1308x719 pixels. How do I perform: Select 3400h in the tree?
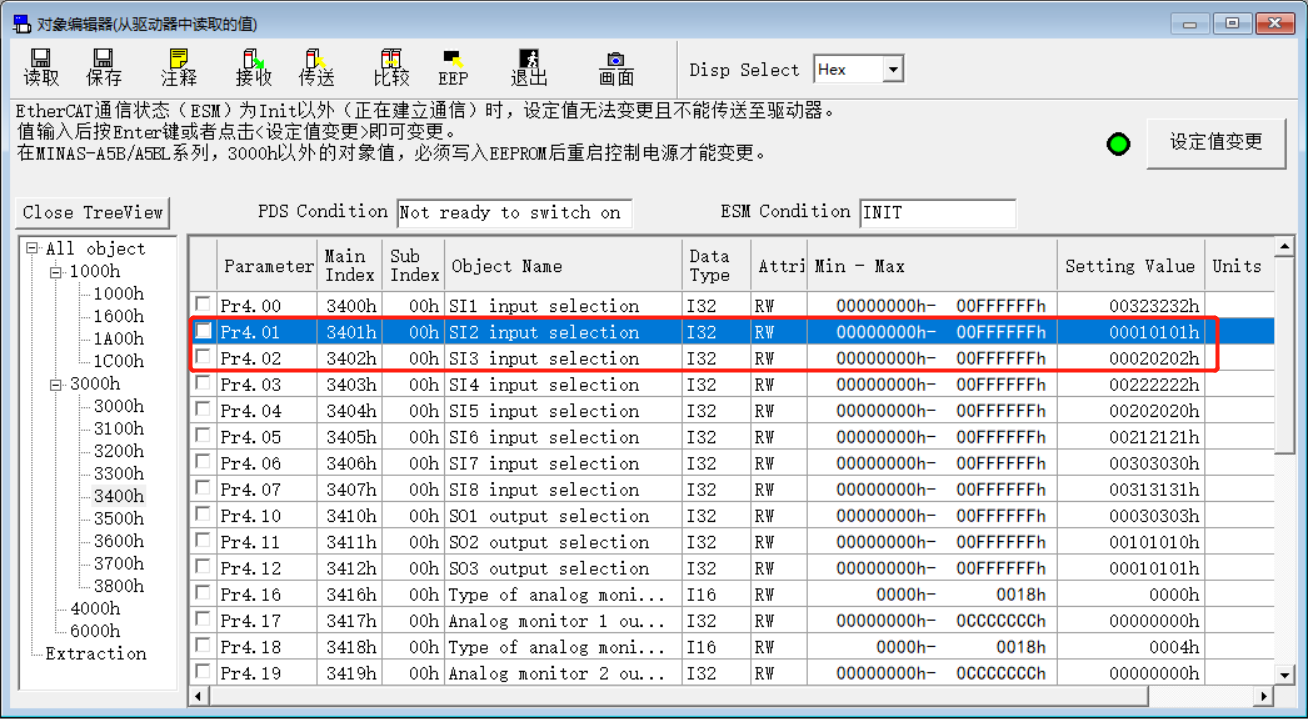(118, 496)
